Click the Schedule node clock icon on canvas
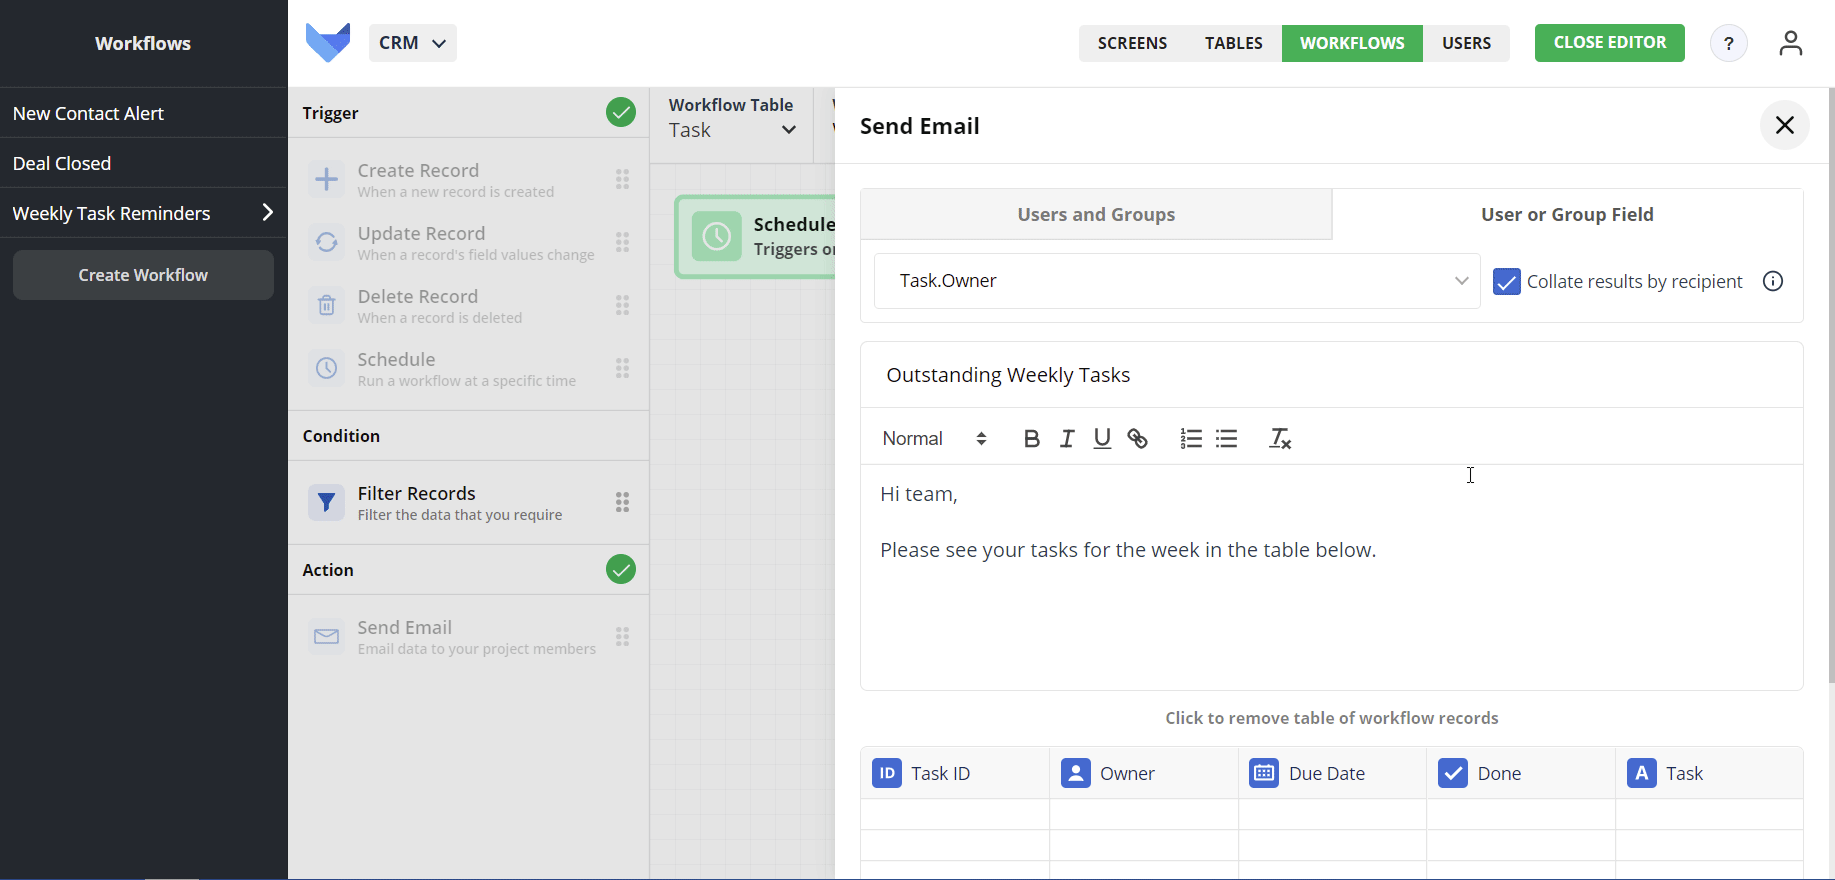The image size is (1835, 880). click(x=717, y=237)
